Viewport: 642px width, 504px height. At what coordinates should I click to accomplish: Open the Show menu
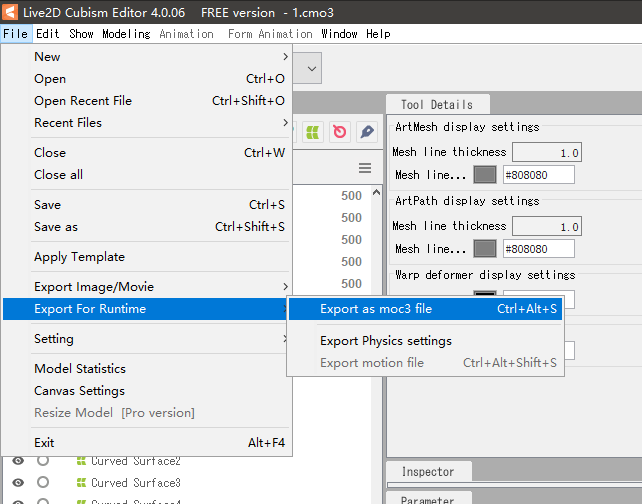[81, 34]
